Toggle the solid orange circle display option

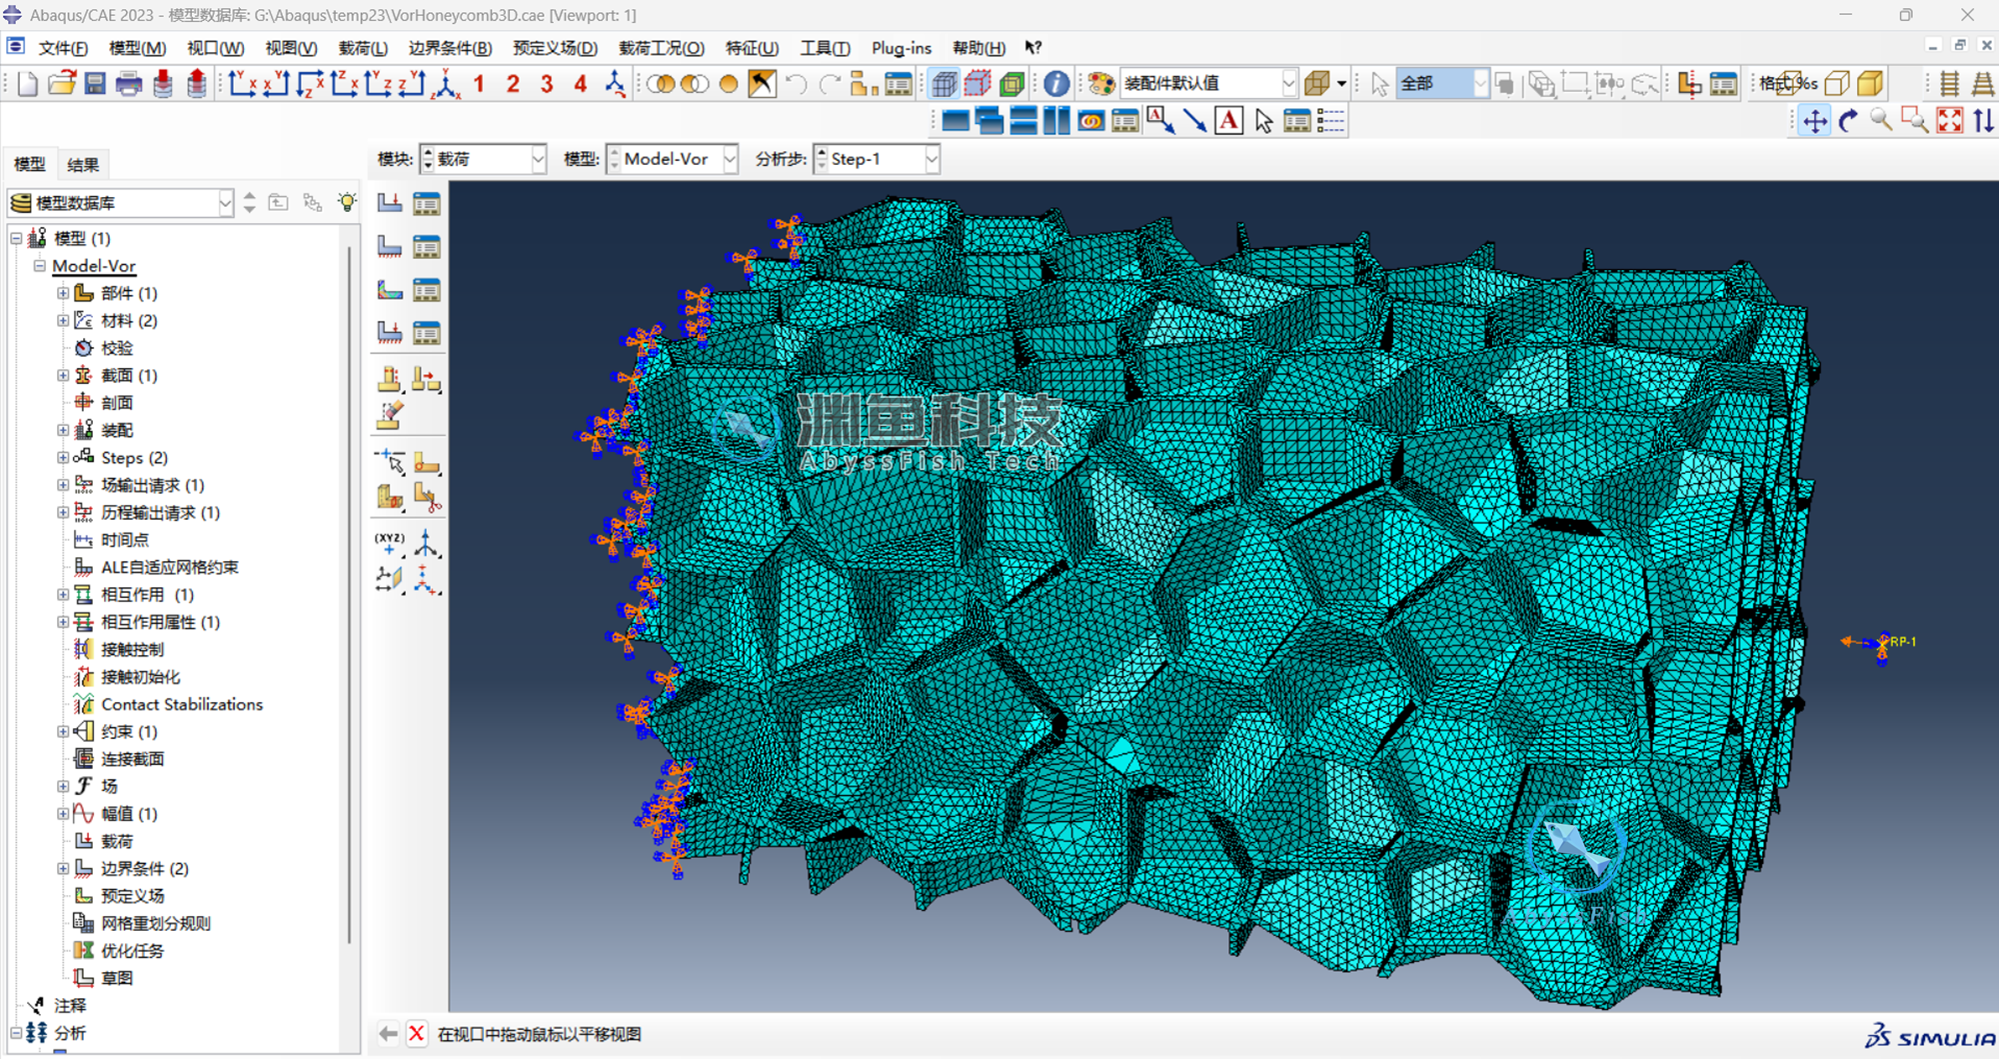coord(728,84)
